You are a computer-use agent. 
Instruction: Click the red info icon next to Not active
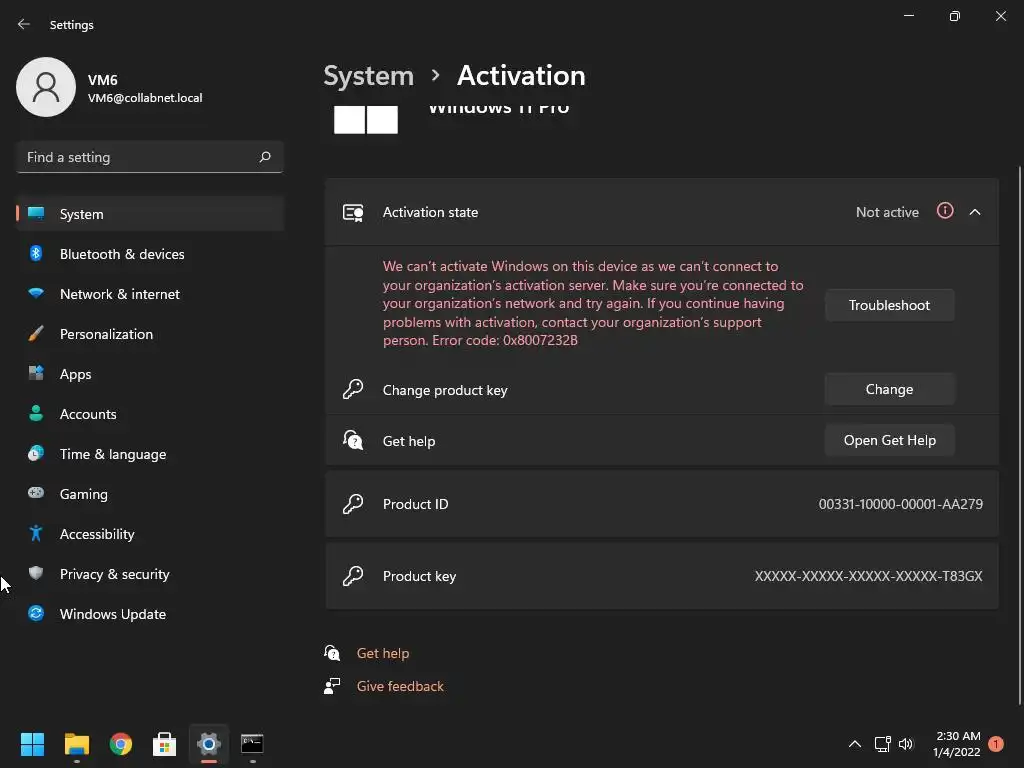944,210
